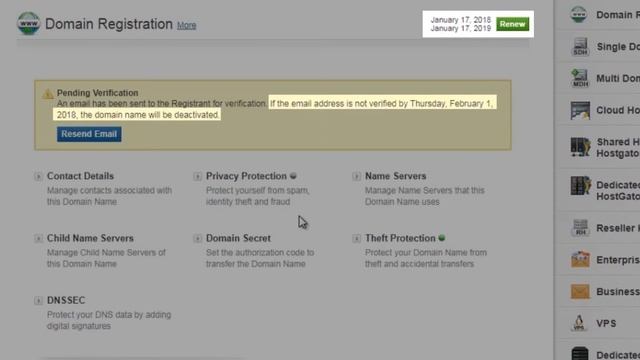Click the grey Privacy Protection status dot
The width and height of the screenshot is (640, 360).
tap(293, 176)
